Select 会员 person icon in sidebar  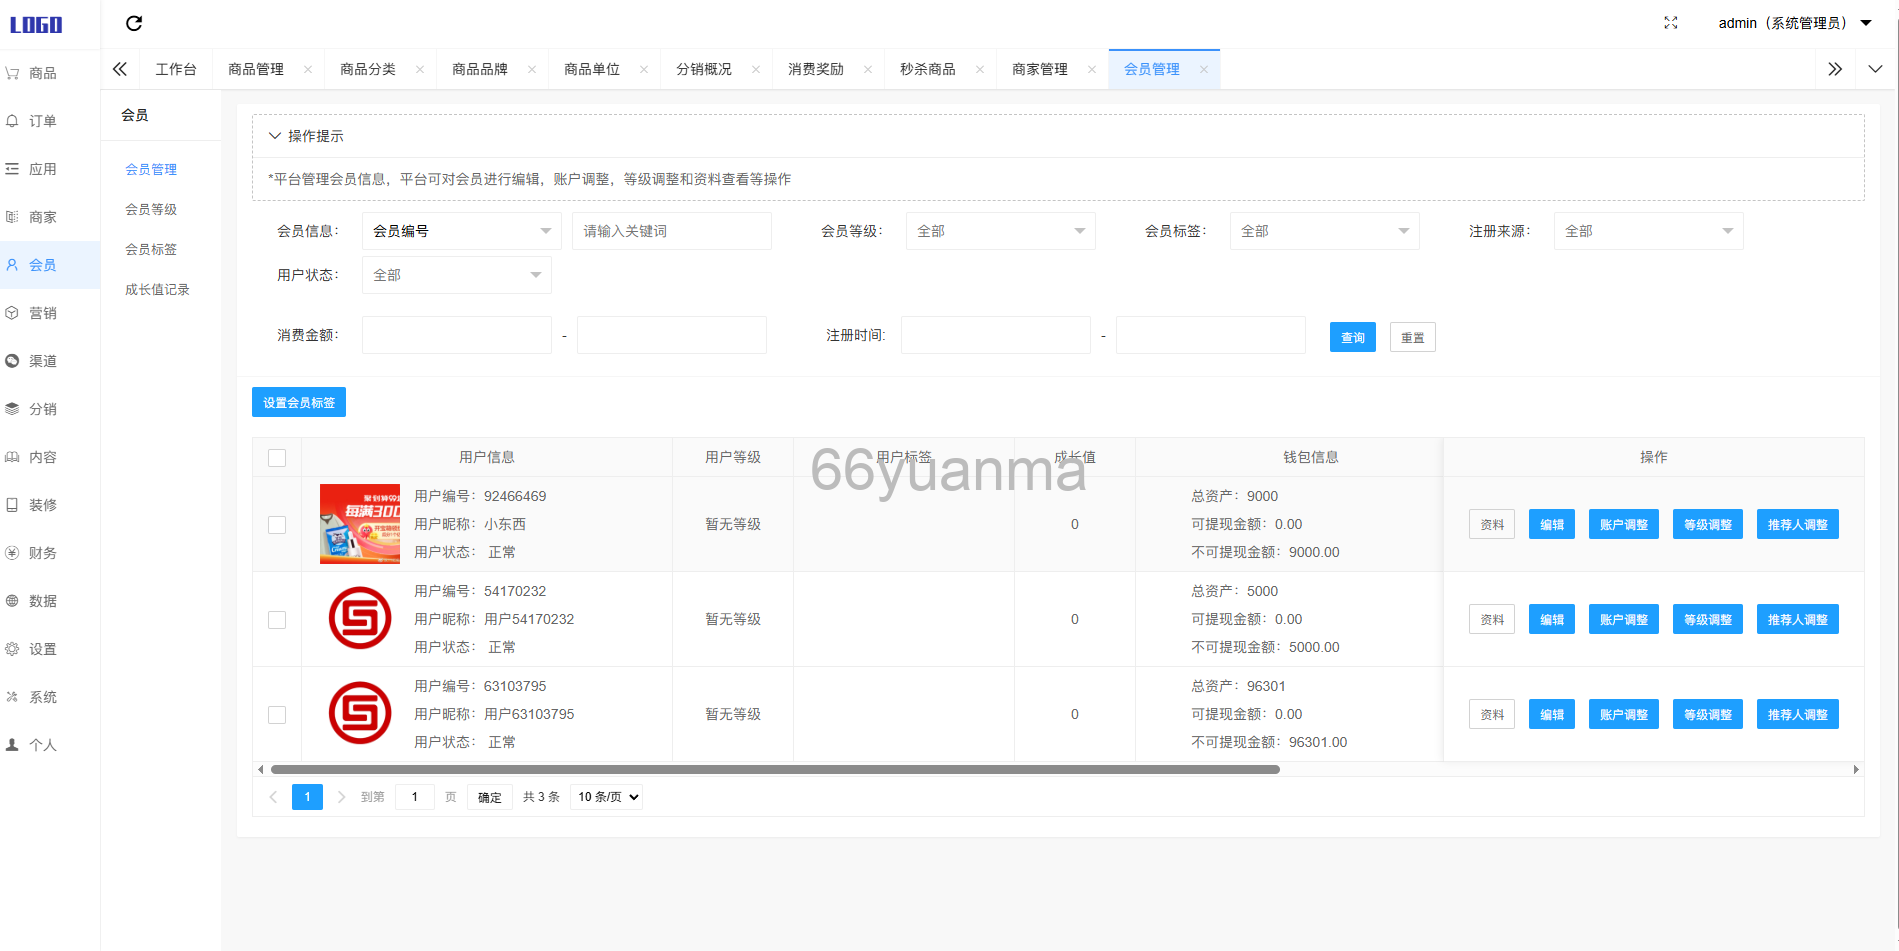(x=12, y=265)
